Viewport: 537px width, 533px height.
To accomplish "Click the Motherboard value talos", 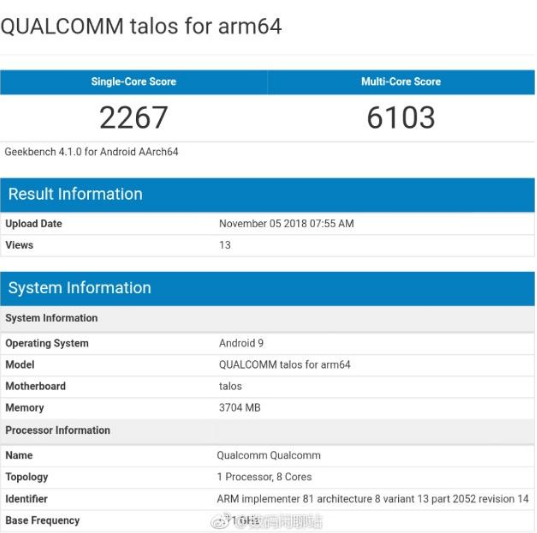I will (230, 386).
